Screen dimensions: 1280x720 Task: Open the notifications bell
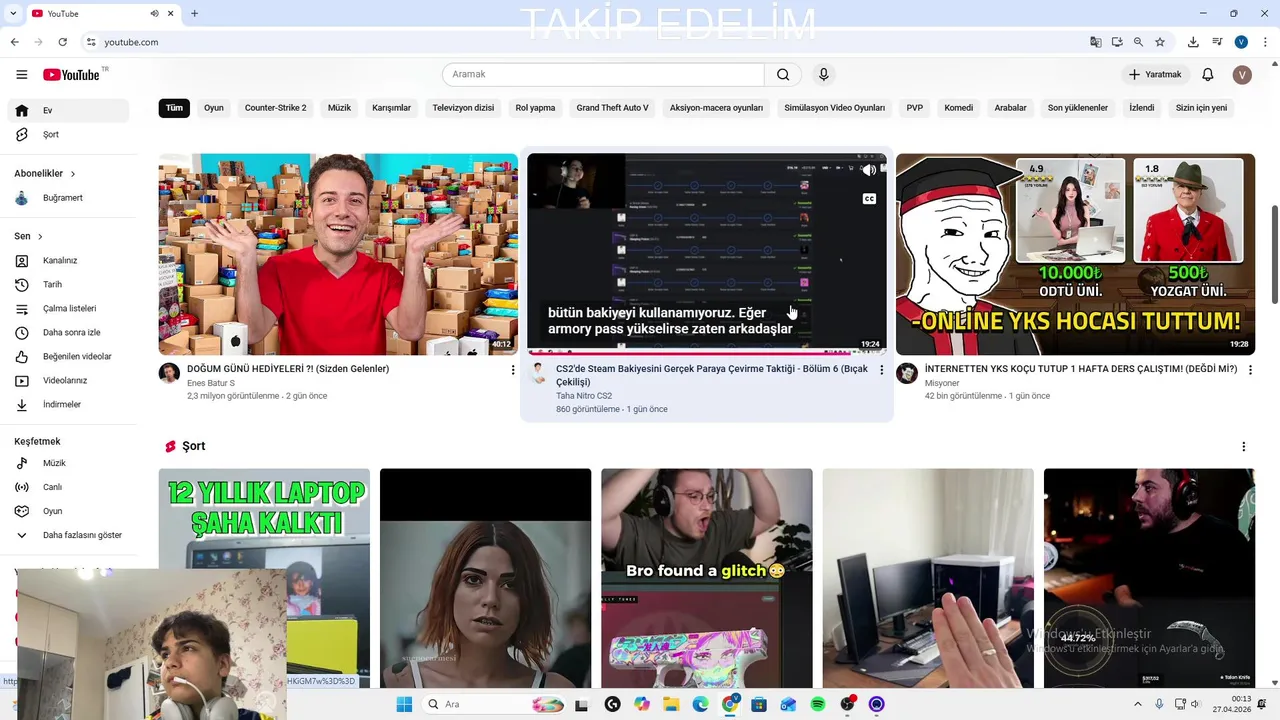click(x=1207, y=75)
